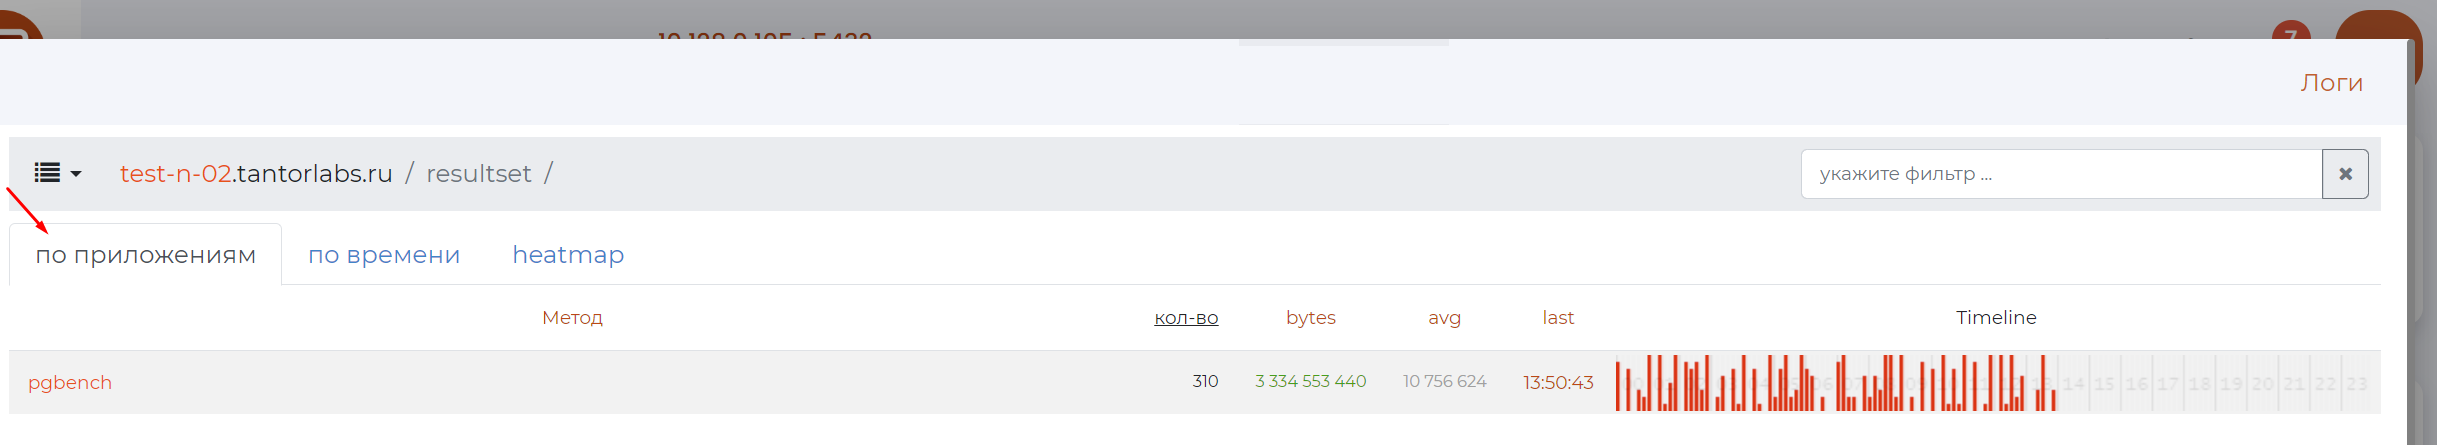Switch to the "по приложениям" tab
Viewport: 2437px width, 445px height.
tap(146, 255)
